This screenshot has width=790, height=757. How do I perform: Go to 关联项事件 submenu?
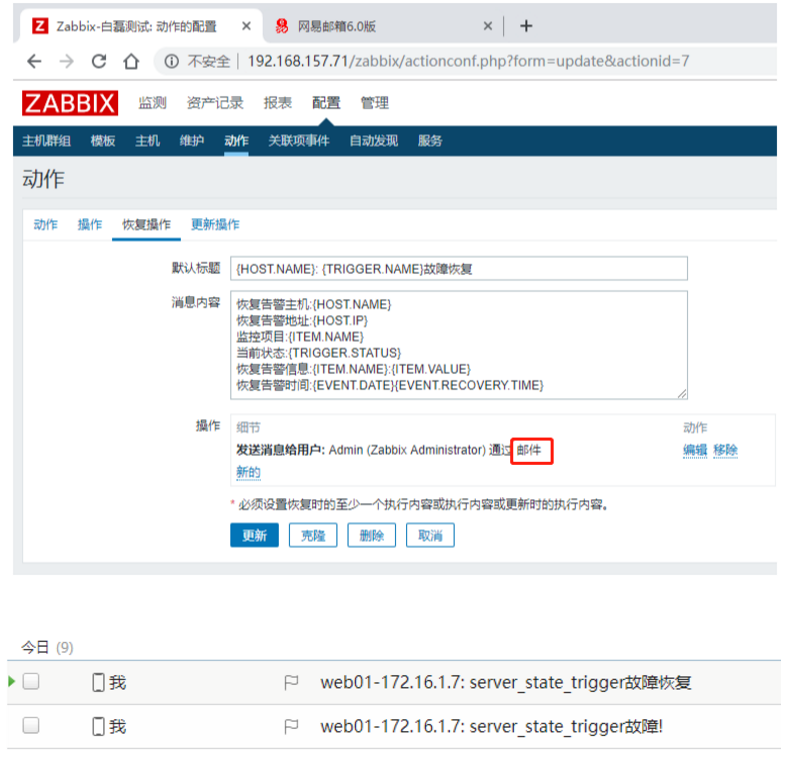click(x=299, y=141)
